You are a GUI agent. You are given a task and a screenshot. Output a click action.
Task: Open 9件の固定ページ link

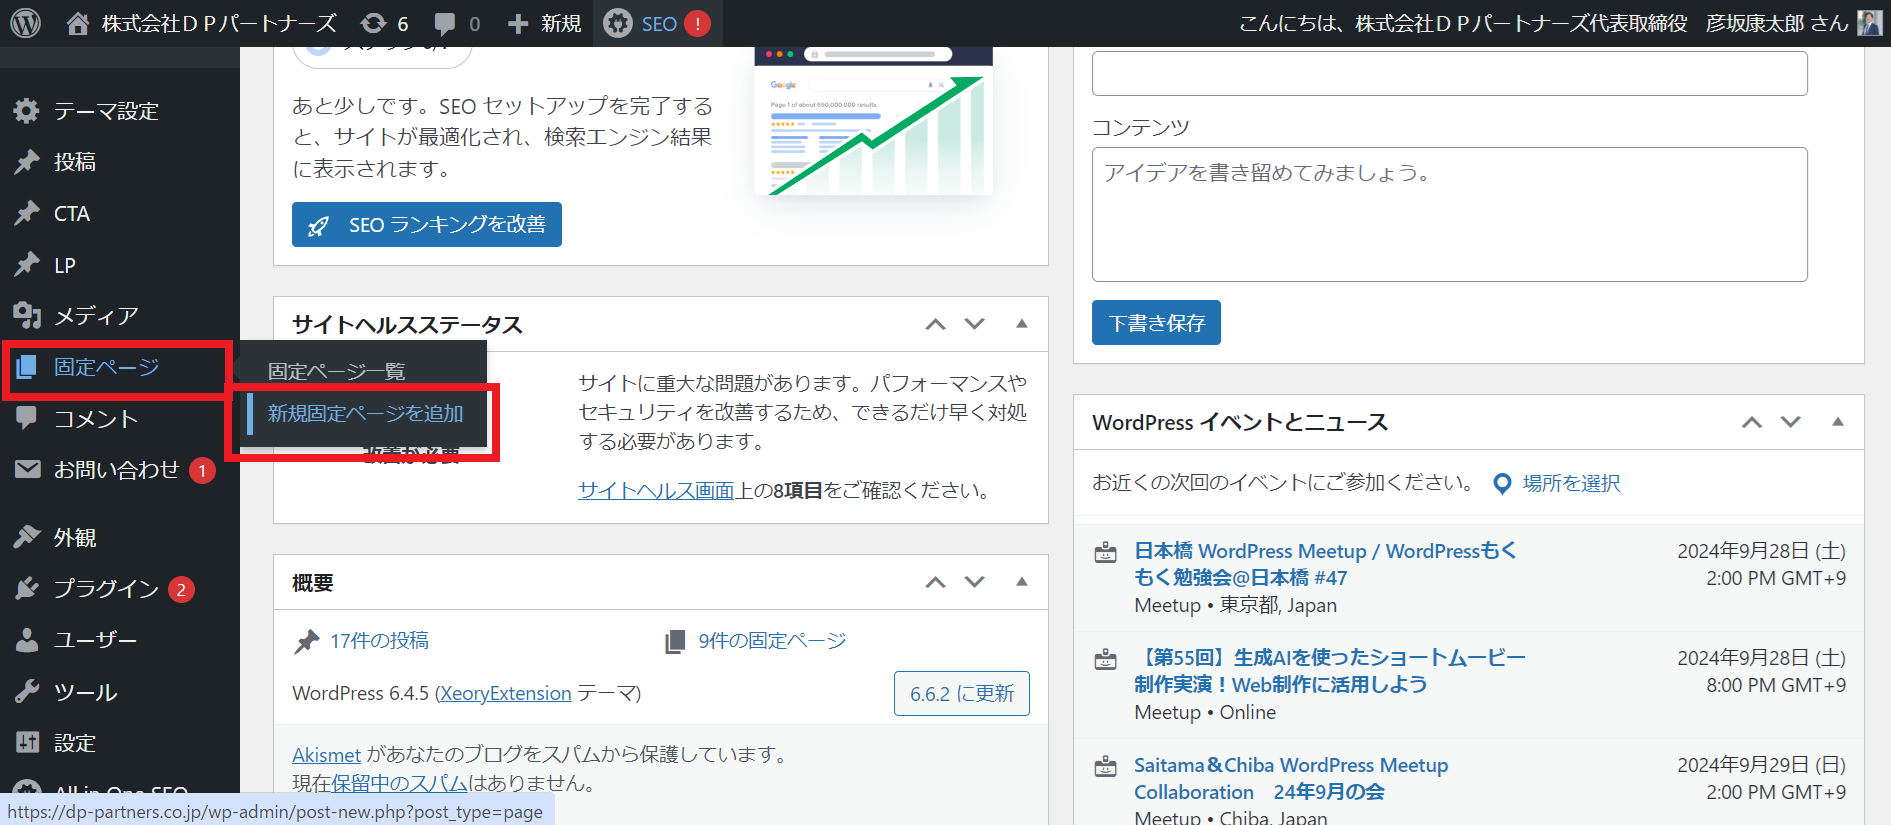click(x=772, y=640)
